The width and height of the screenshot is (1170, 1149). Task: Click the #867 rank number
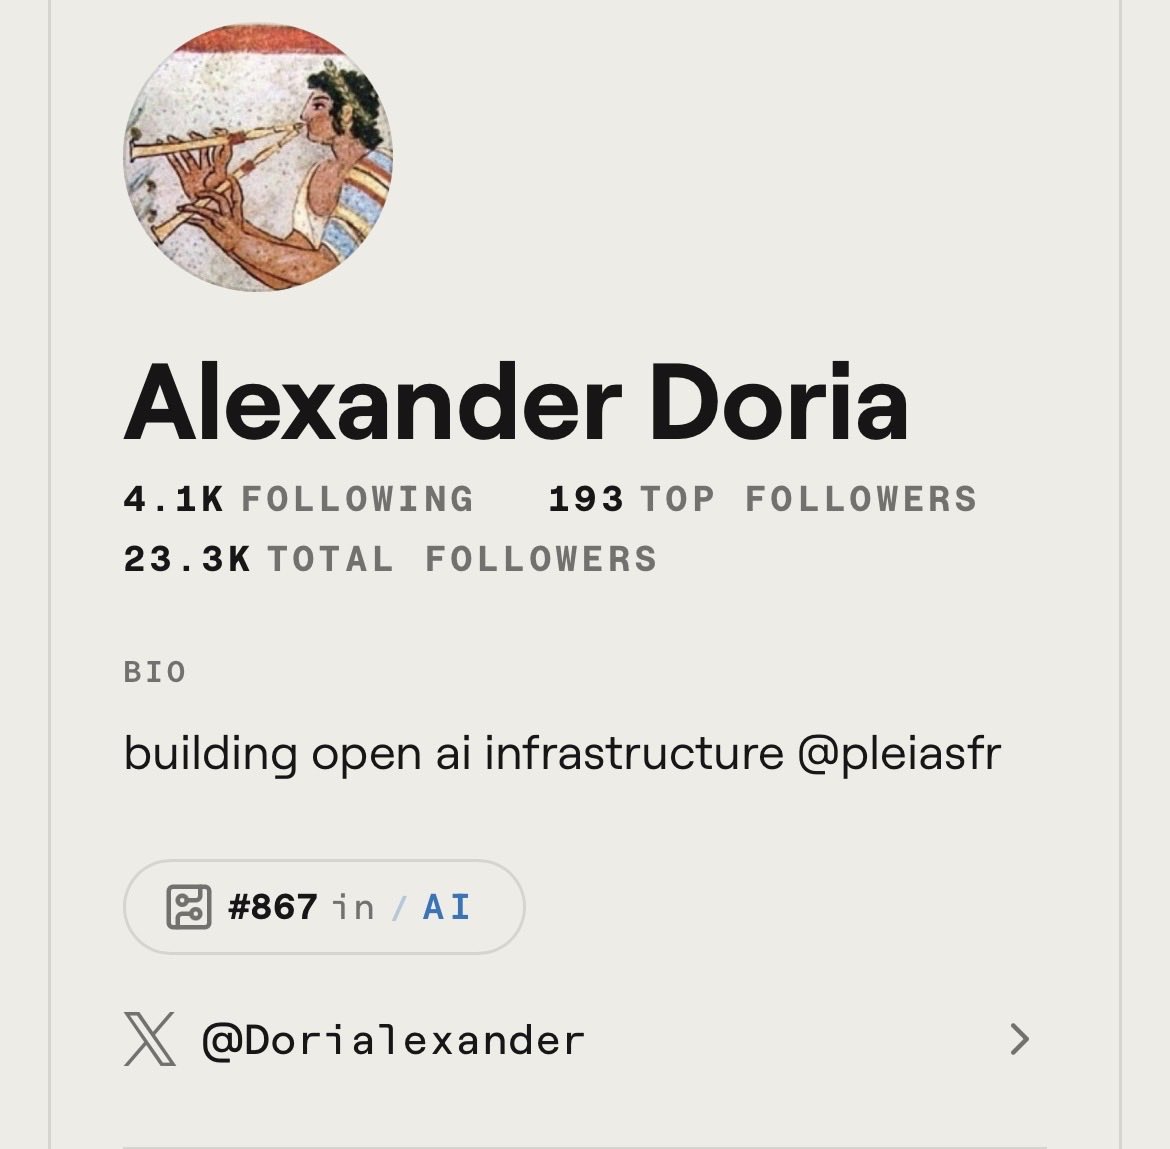coord(273,908)
